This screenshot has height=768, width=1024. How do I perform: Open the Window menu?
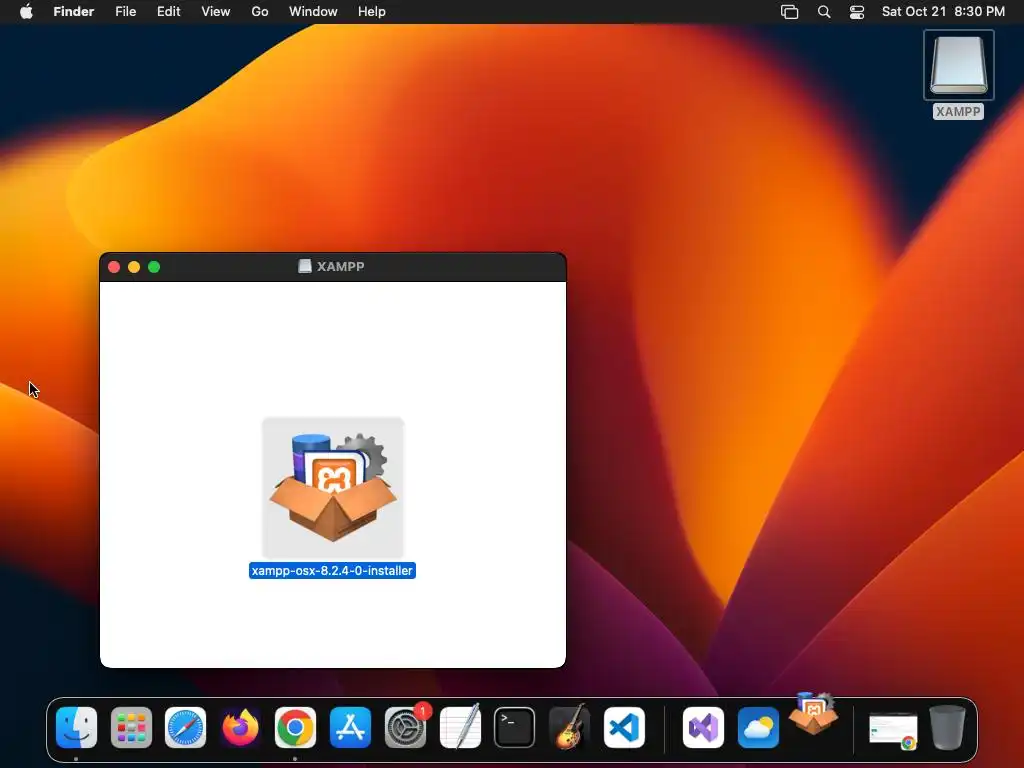click(313, 12)
